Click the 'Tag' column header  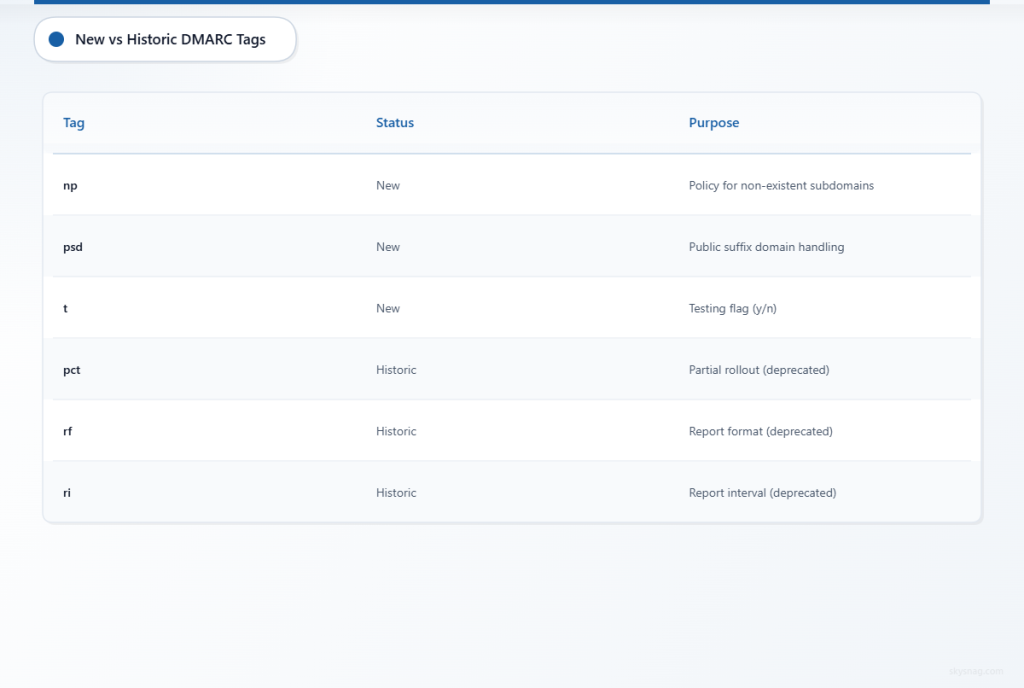(x=74, y=123)
